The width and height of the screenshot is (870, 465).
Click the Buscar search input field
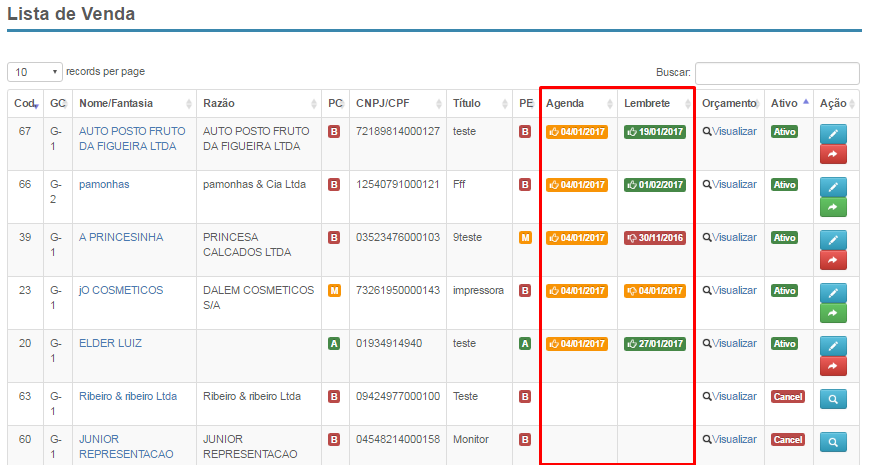(x=776, y=73)
